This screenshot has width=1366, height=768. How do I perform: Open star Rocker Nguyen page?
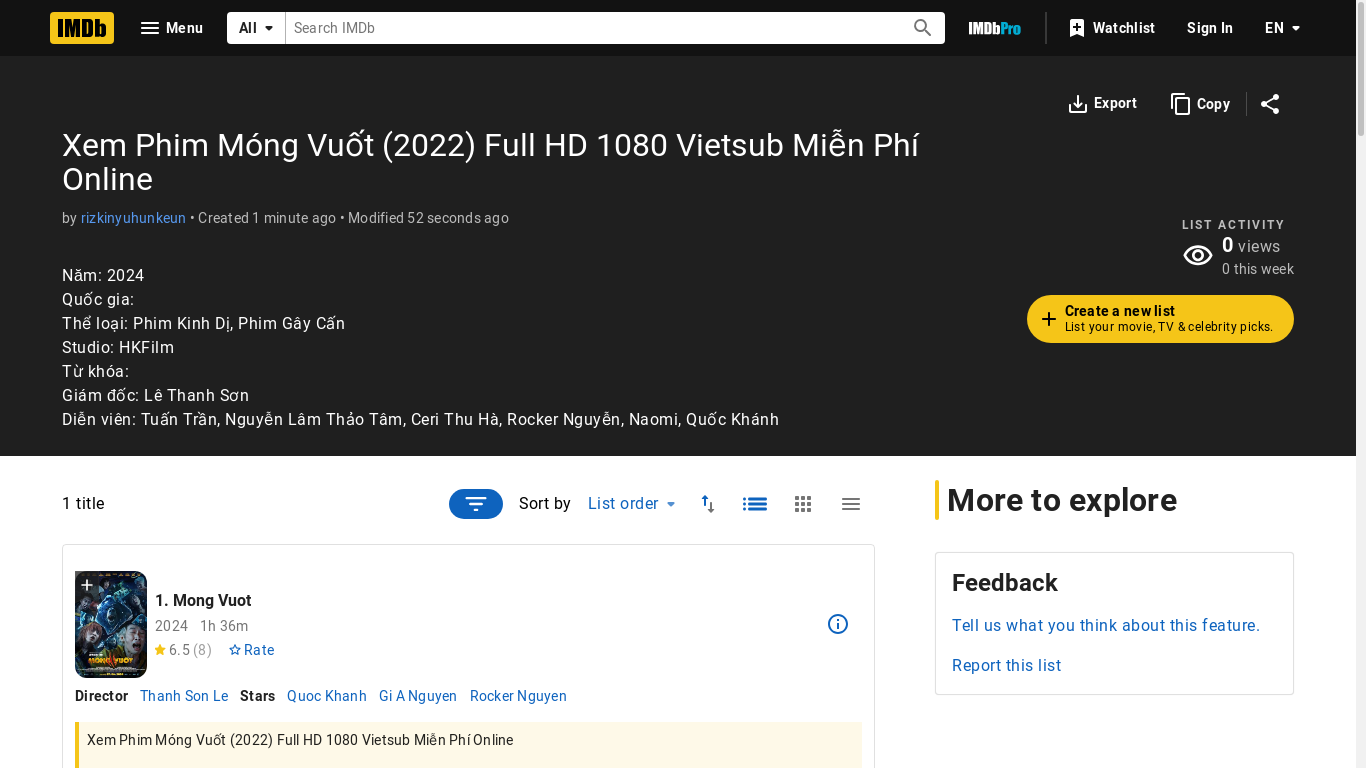click(518, 696)
